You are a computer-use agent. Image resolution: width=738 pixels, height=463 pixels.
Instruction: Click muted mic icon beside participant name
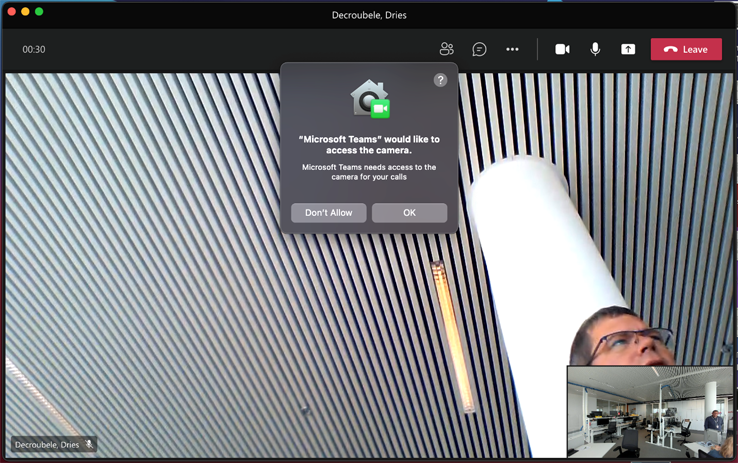pos(89,445)
